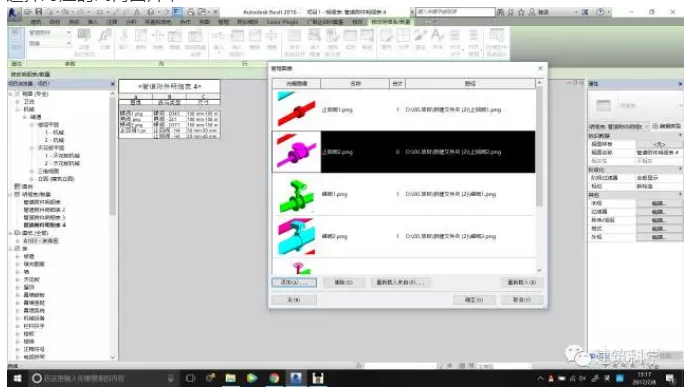
Task: Click 取消(C) button in dialog
Action: [522, 300]
